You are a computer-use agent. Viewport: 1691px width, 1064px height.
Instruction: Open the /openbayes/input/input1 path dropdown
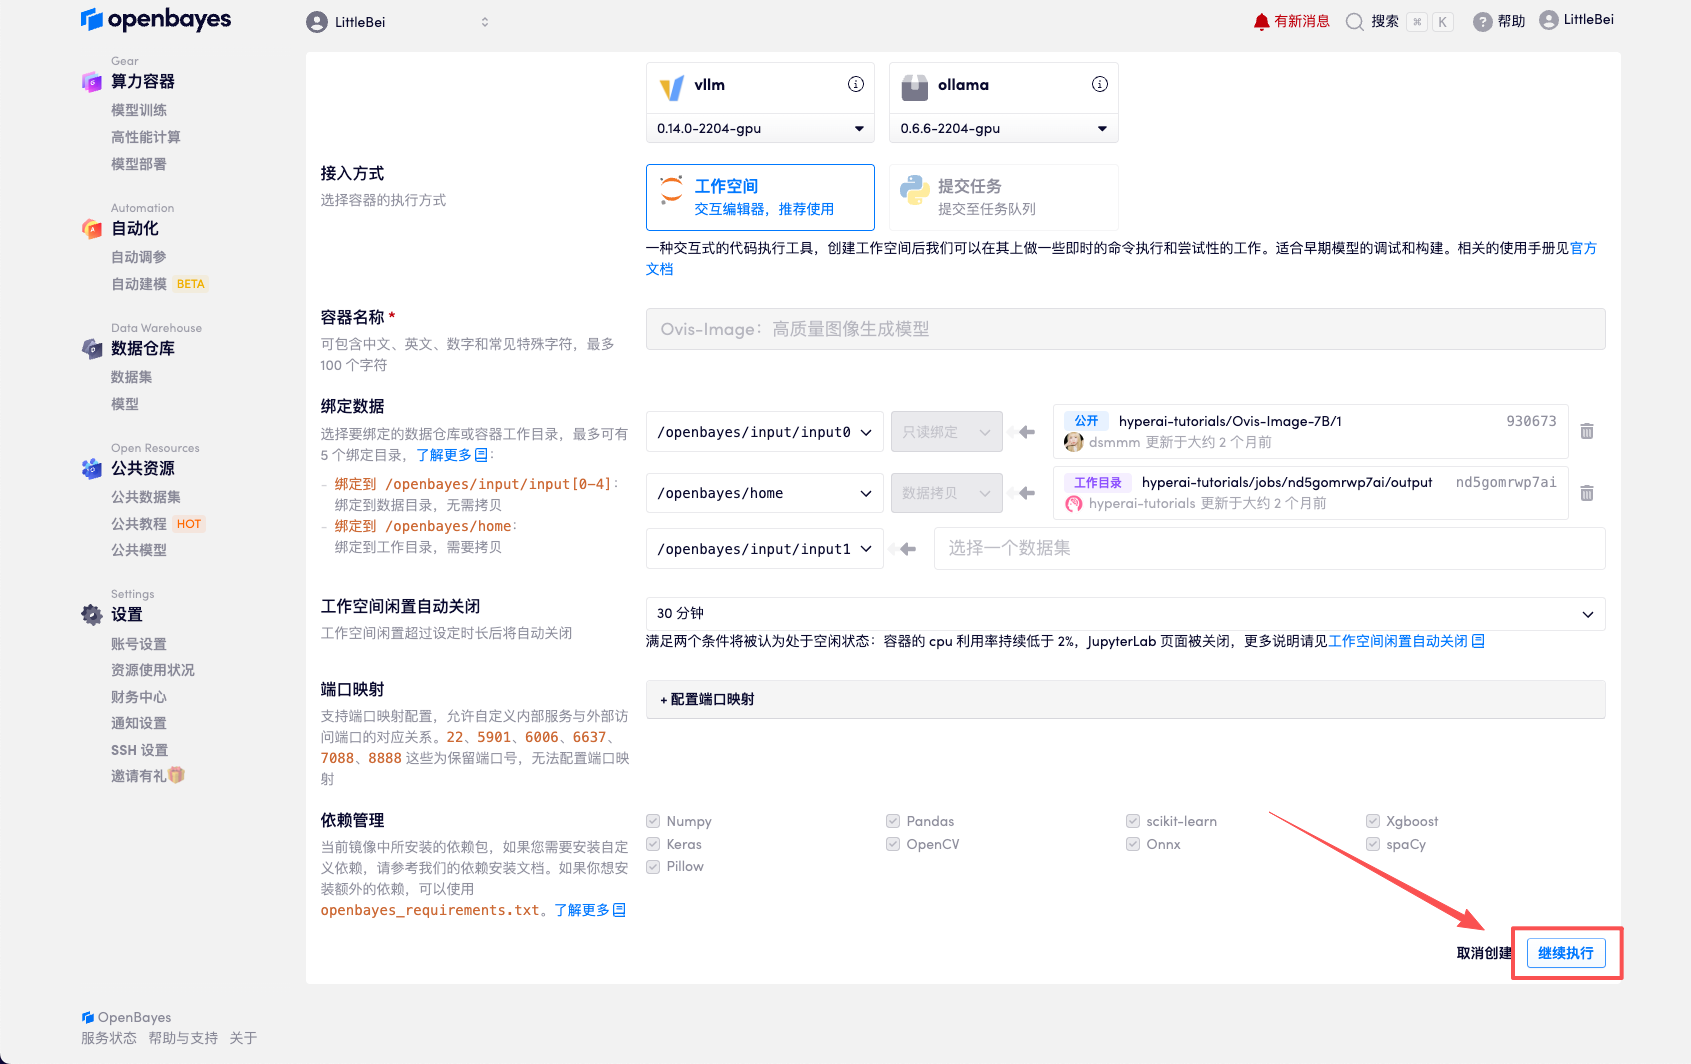pos(765,549)
